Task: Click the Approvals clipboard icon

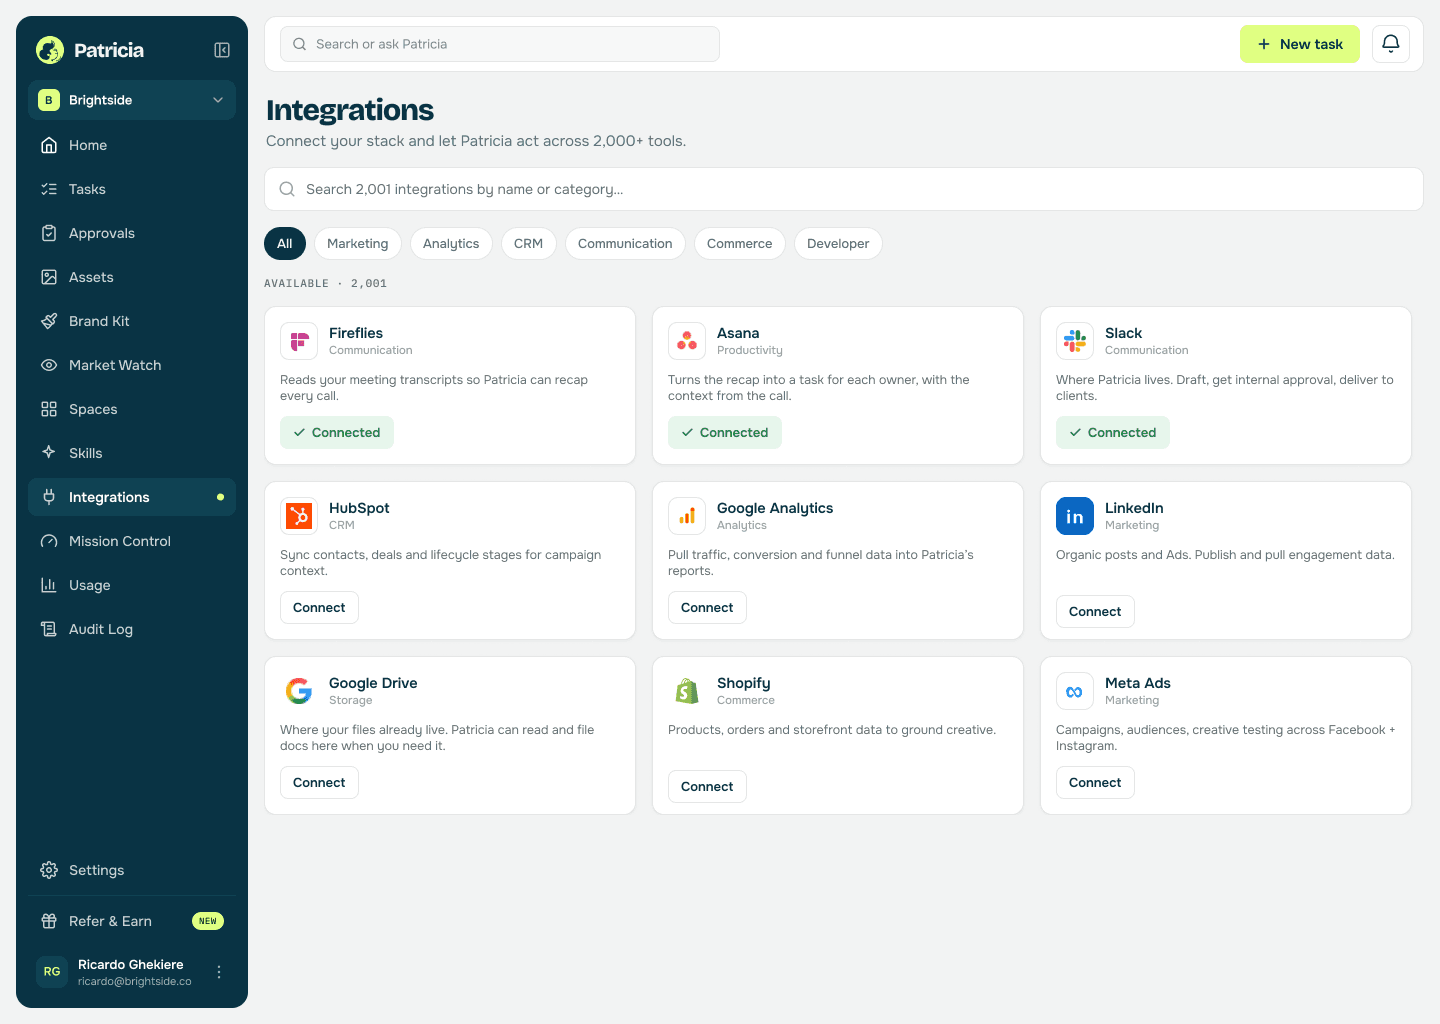Action: pos(49,233)
